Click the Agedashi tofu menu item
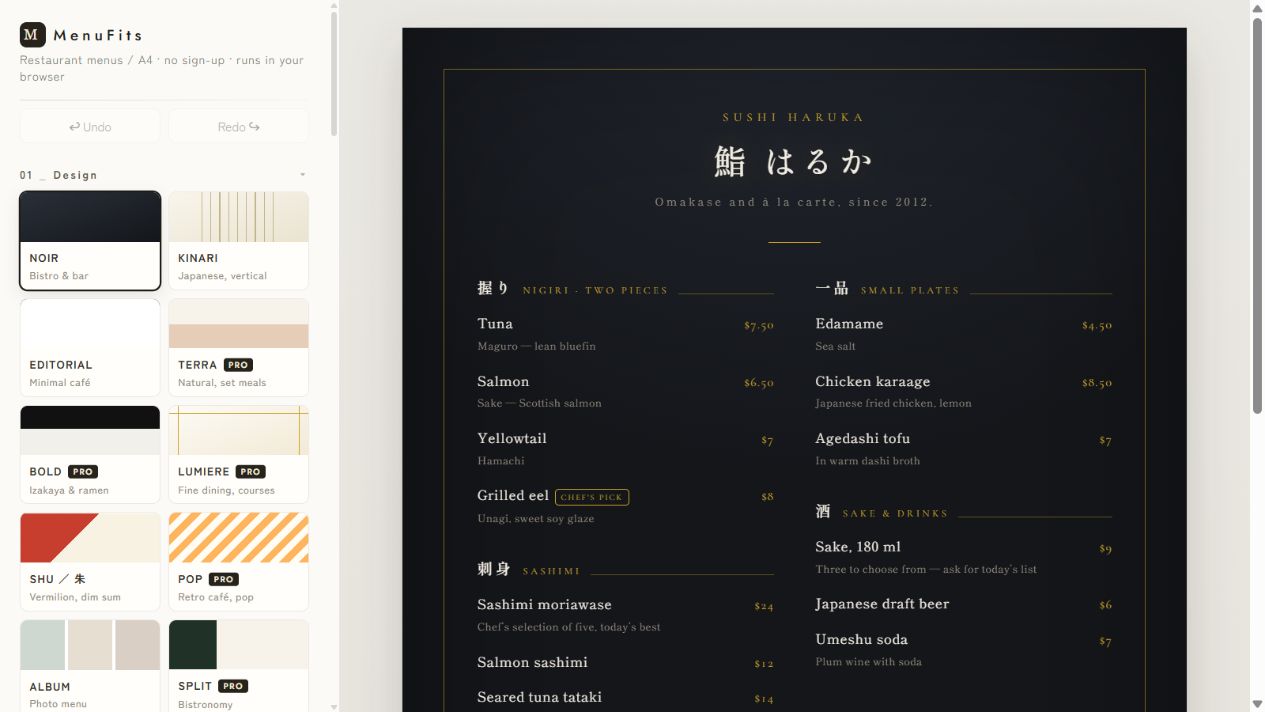 coord(863,438)
